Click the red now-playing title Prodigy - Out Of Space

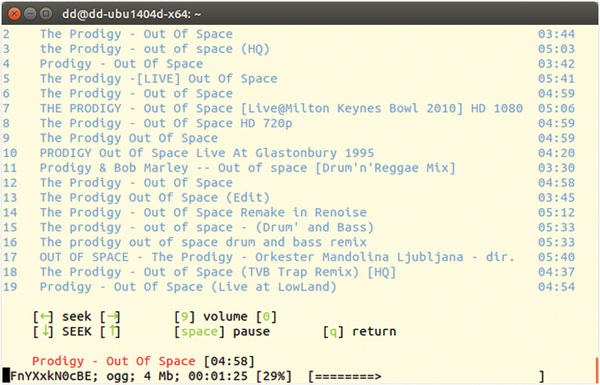114,361
